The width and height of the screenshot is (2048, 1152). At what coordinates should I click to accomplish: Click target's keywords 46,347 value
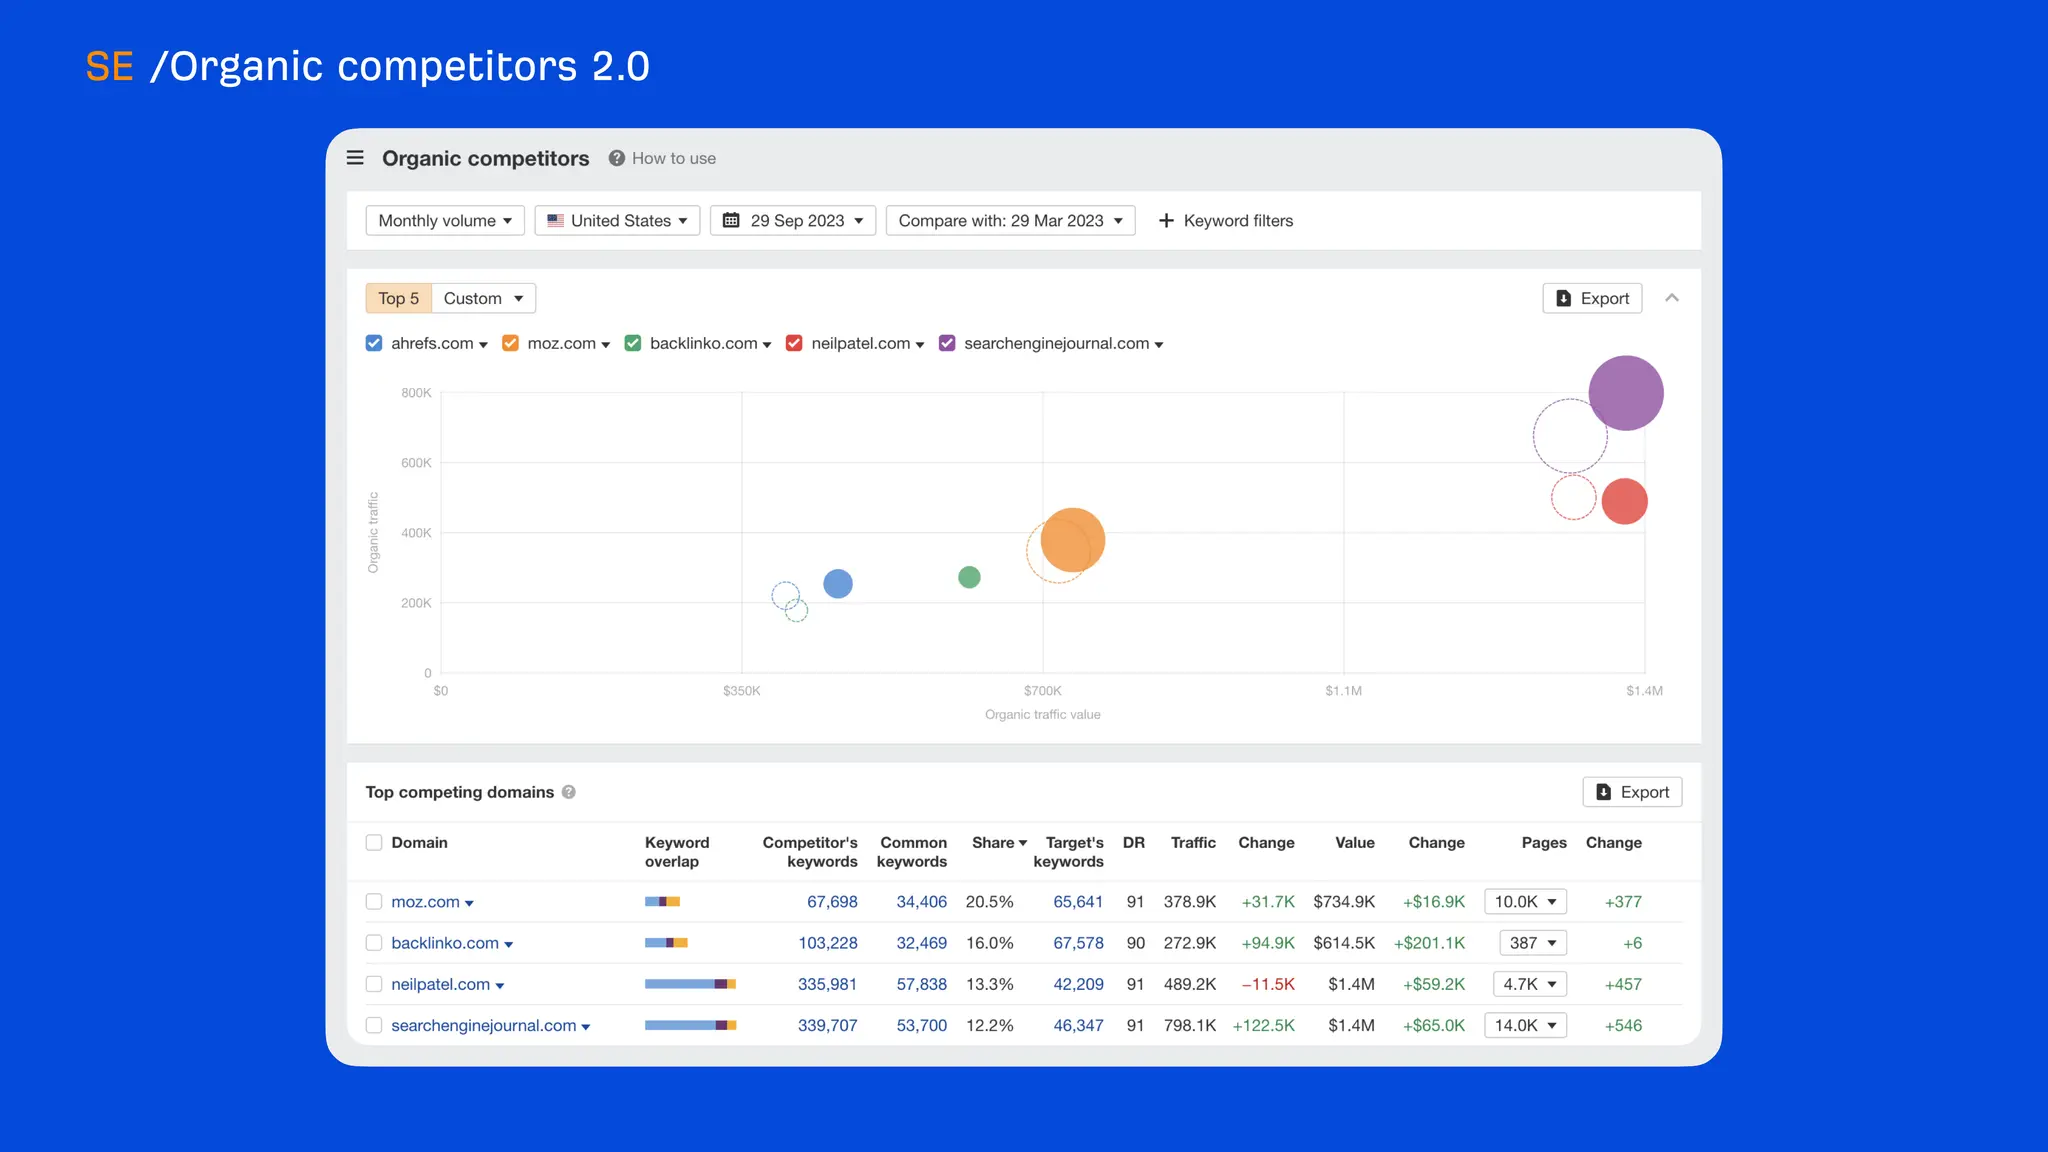tap(1078, 1025)
